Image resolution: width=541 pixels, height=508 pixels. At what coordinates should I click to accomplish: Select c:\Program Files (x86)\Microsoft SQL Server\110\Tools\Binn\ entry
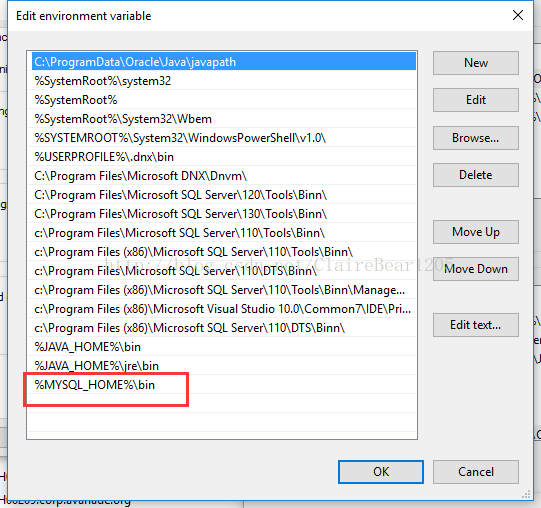point(222,252)
